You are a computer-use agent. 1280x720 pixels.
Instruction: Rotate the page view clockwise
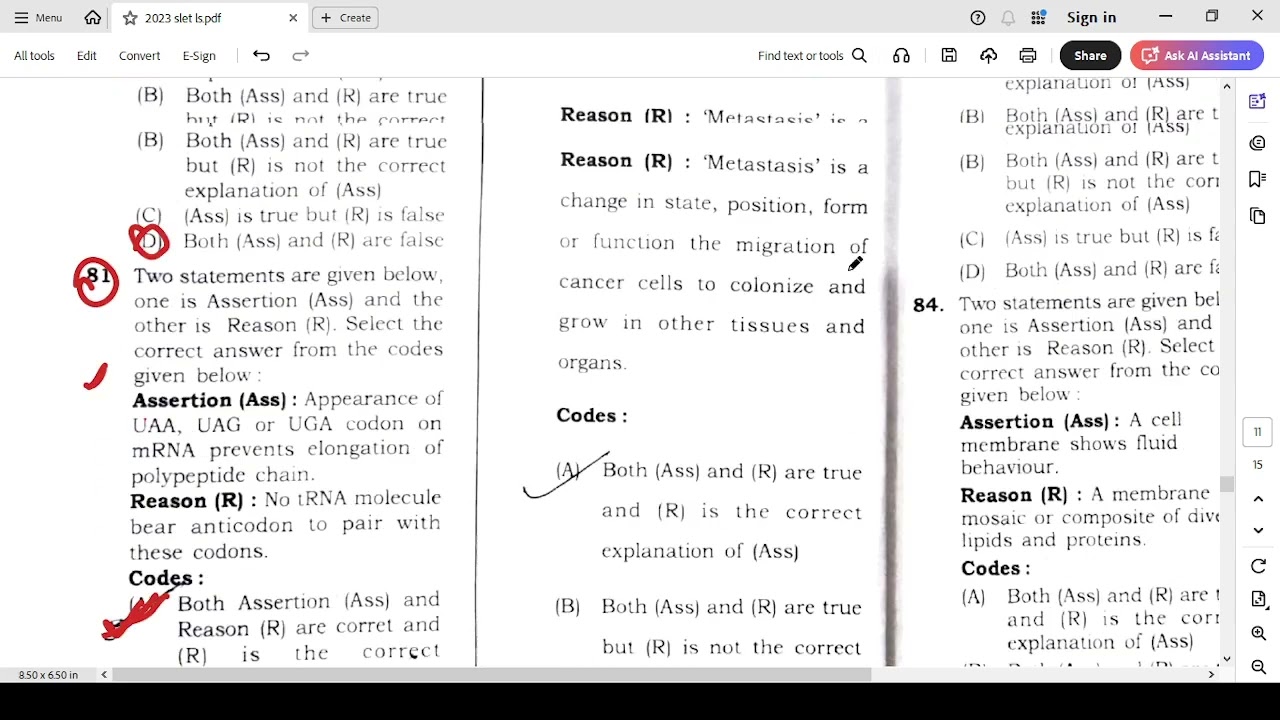1258,567
